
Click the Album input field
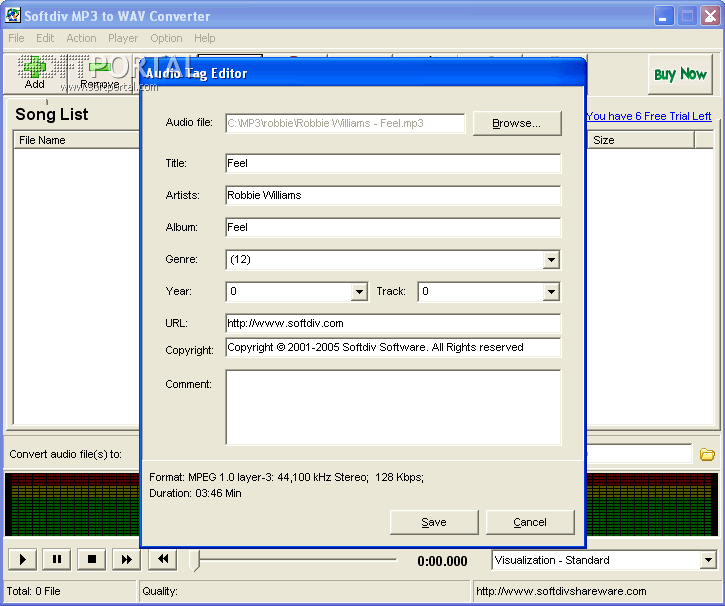393,227
